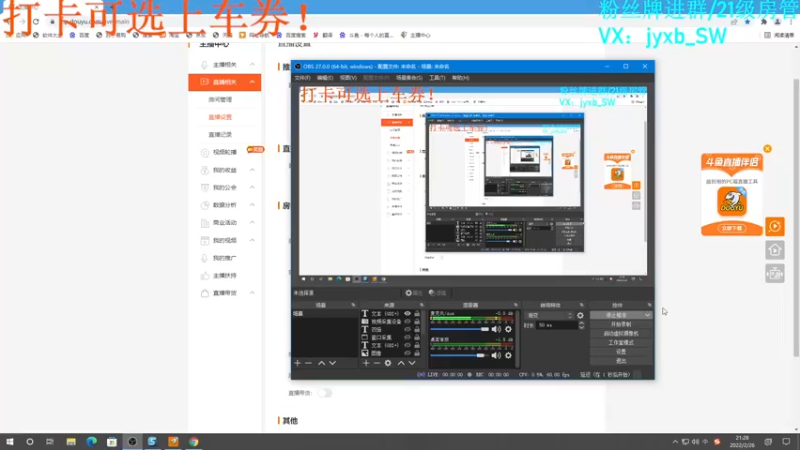Toggle the lock on 视频采集设备 source
The width and height of the screenshot is (800, 450).
417,322
